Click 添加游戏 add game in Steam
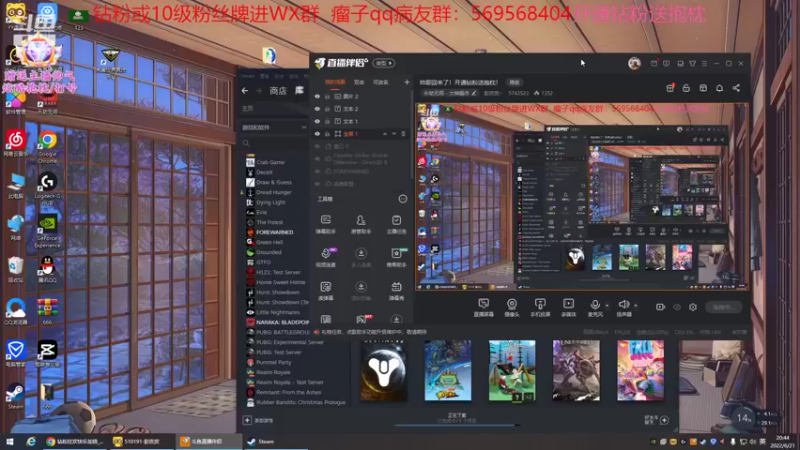Screen dimensions: 800x450 (x=259, y=420)
